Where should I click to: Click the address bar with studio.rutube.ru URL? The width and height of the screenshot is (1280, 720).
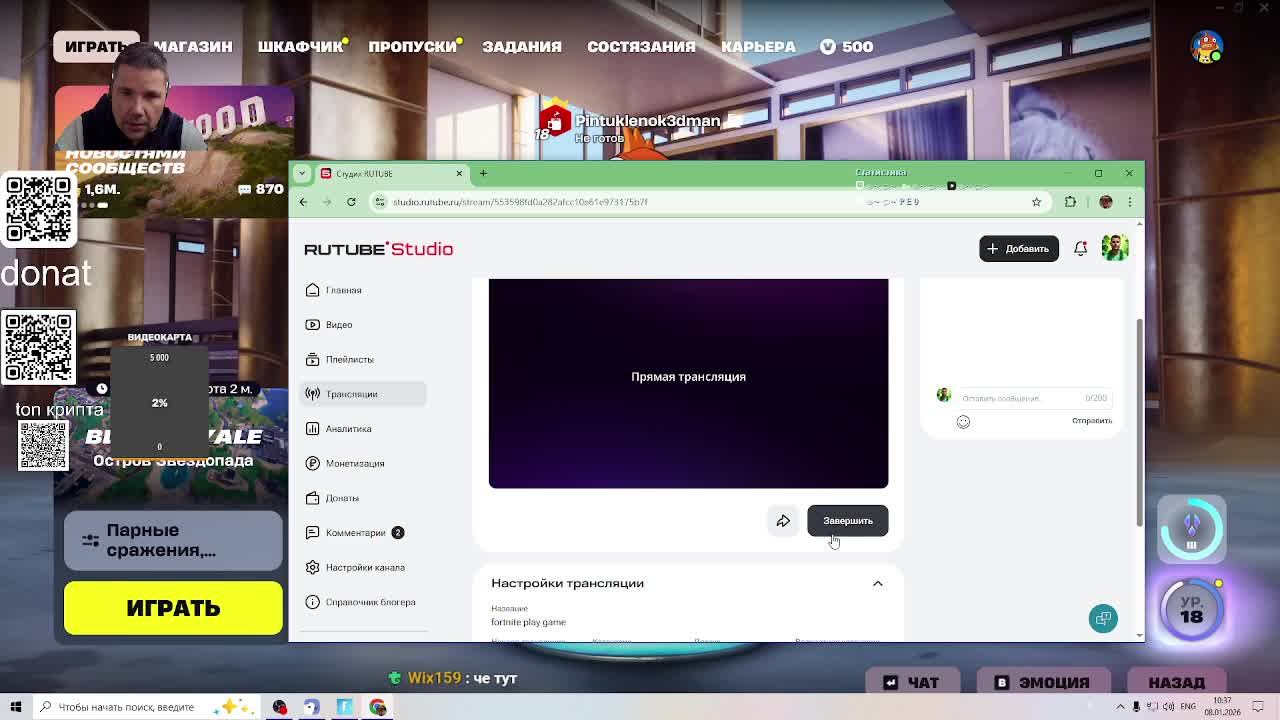pos(710,202)
